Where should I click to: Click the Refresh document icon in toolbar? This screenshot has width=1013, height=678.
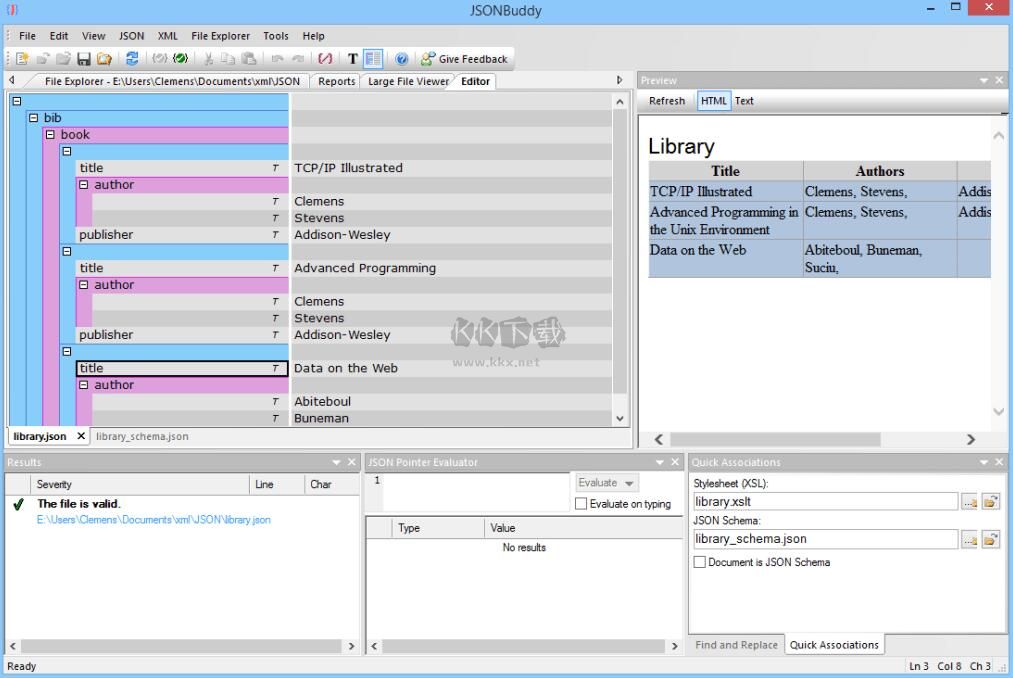pos(133,58)
